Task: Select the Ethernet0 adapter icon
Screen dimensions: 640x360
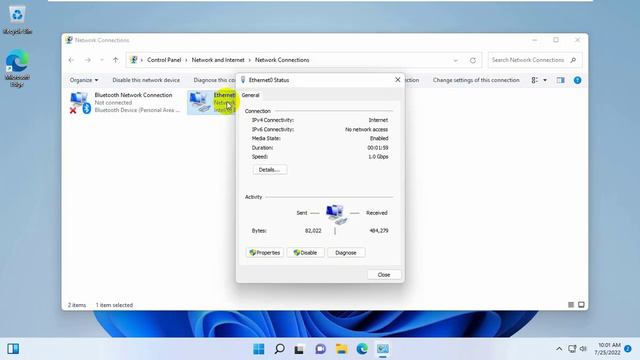Action: (199, 102)
